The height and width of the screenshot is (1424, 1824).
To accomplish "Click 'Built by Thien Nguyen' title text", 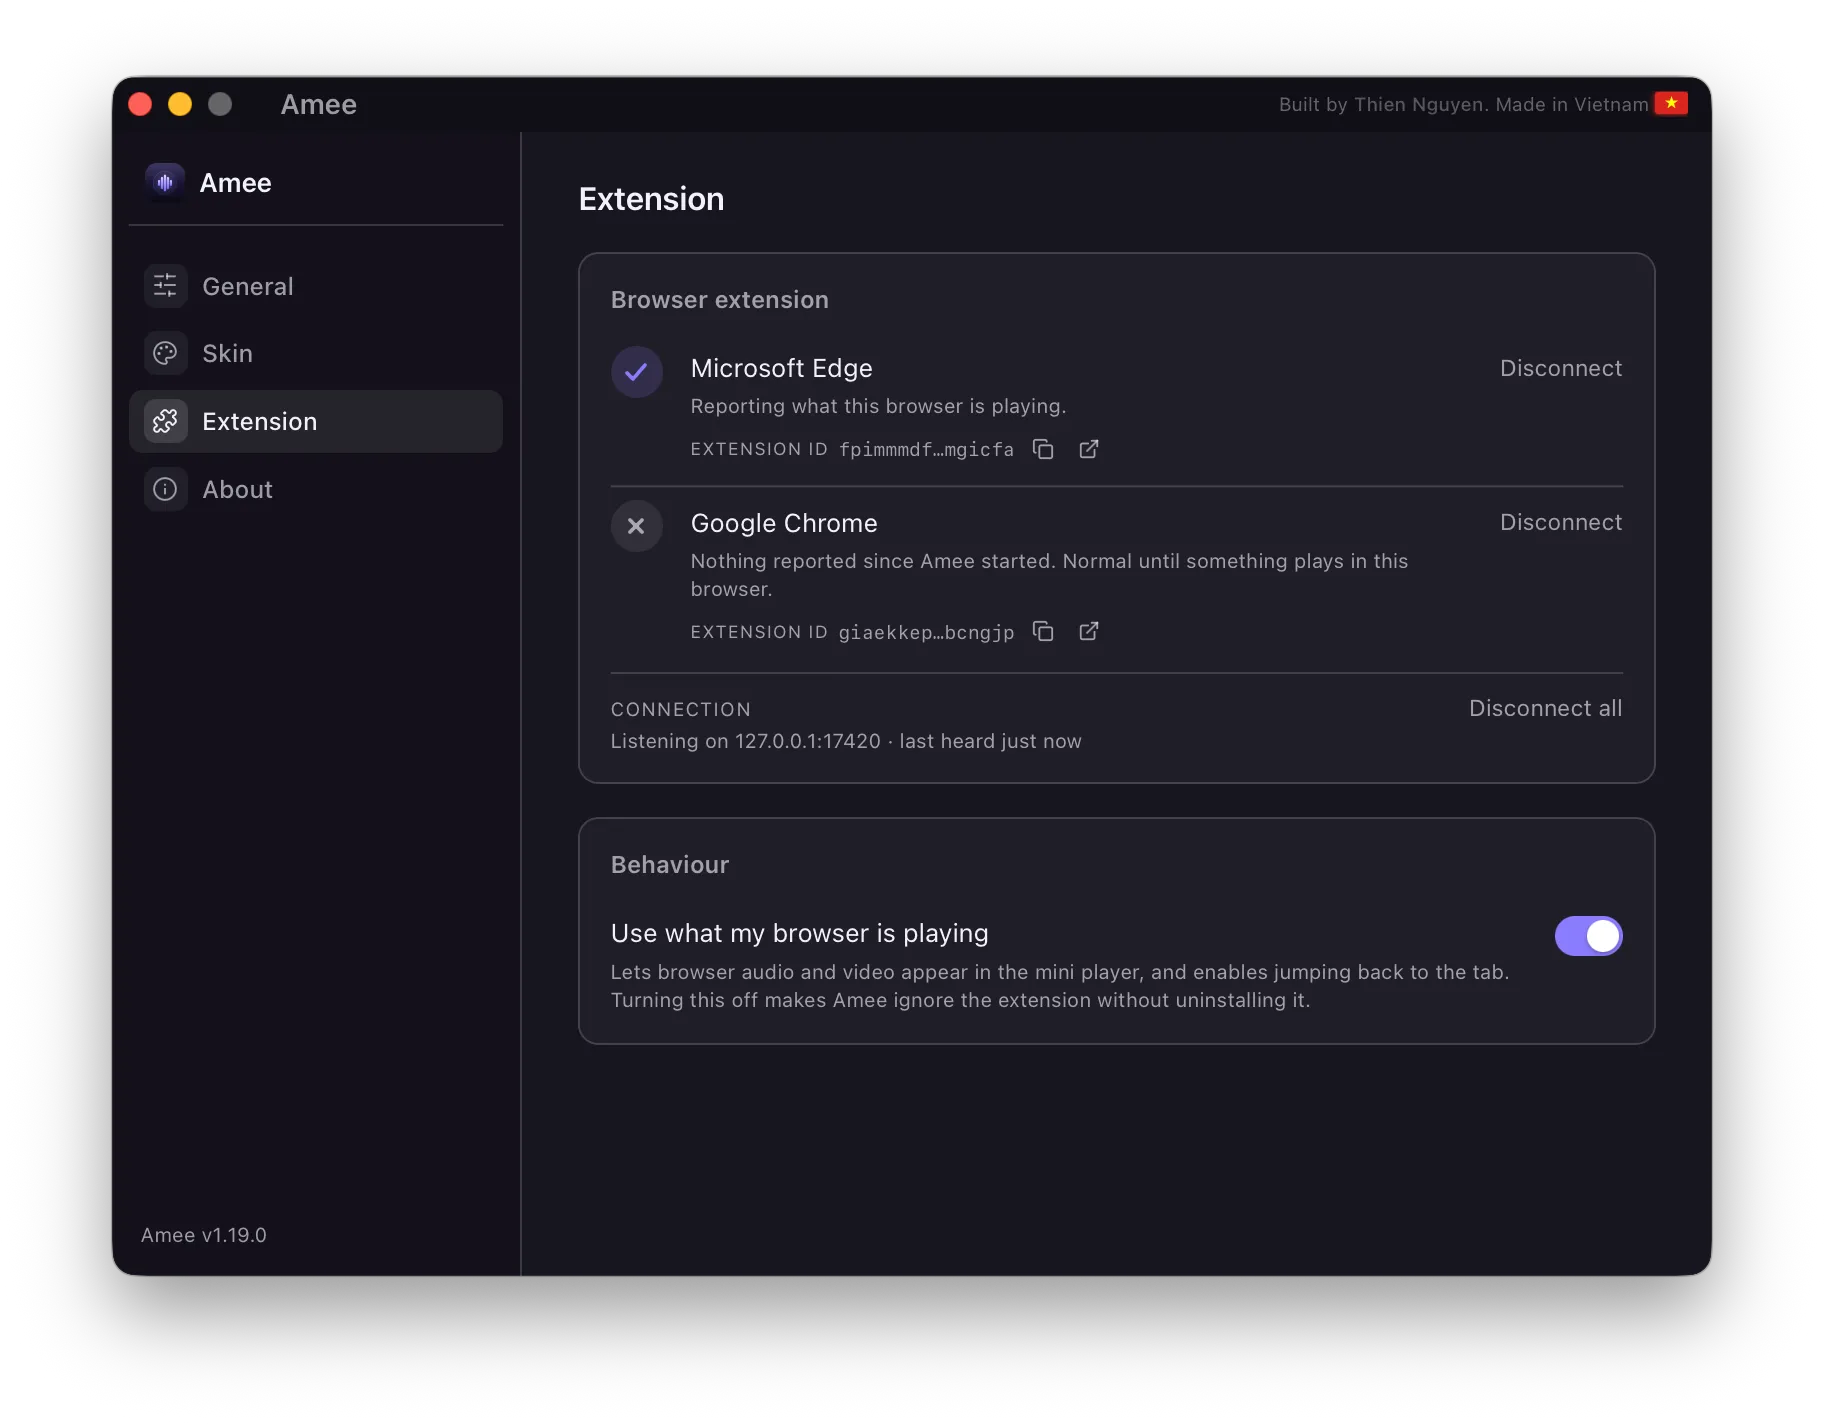I will [1384, 104].
